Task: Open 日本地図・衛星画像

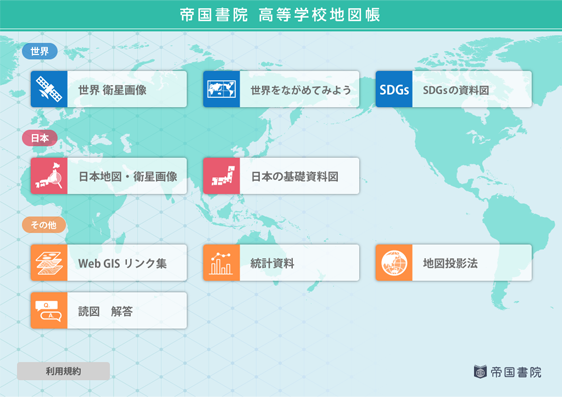Action: click(127, 176)
